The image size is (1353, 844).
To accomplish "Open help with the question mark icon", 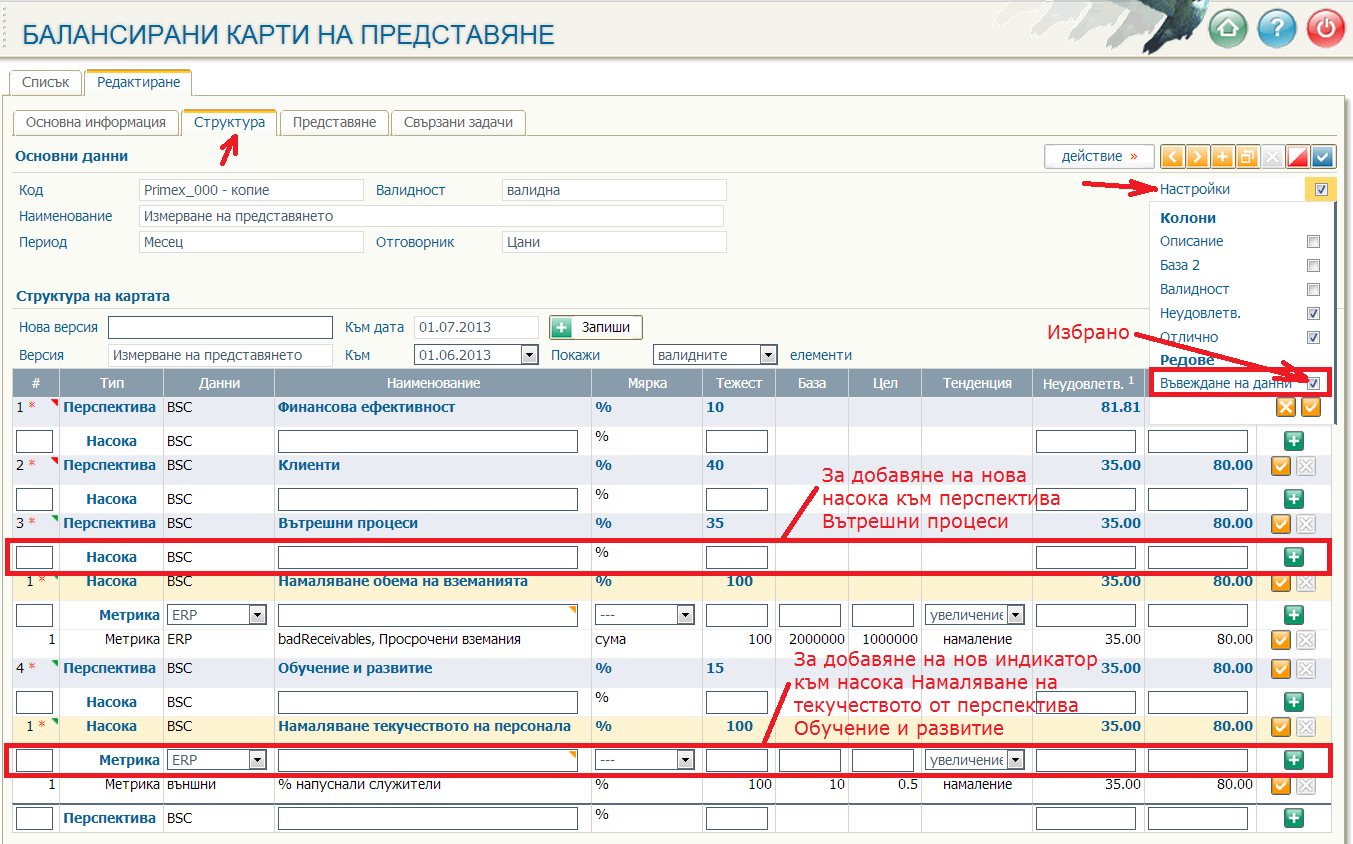I will [x=1277, y=28].
